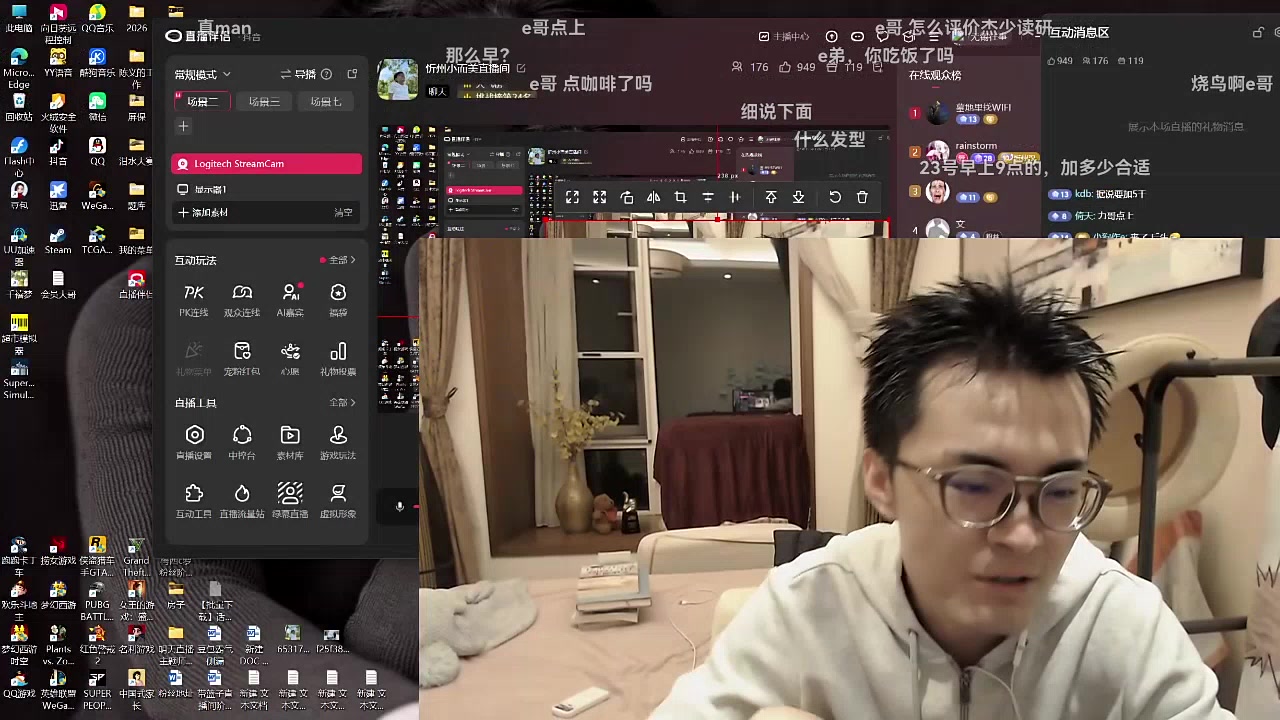
Task: Add a new scene with plus button
Action: pyautogui.click(x=183, y=126)
